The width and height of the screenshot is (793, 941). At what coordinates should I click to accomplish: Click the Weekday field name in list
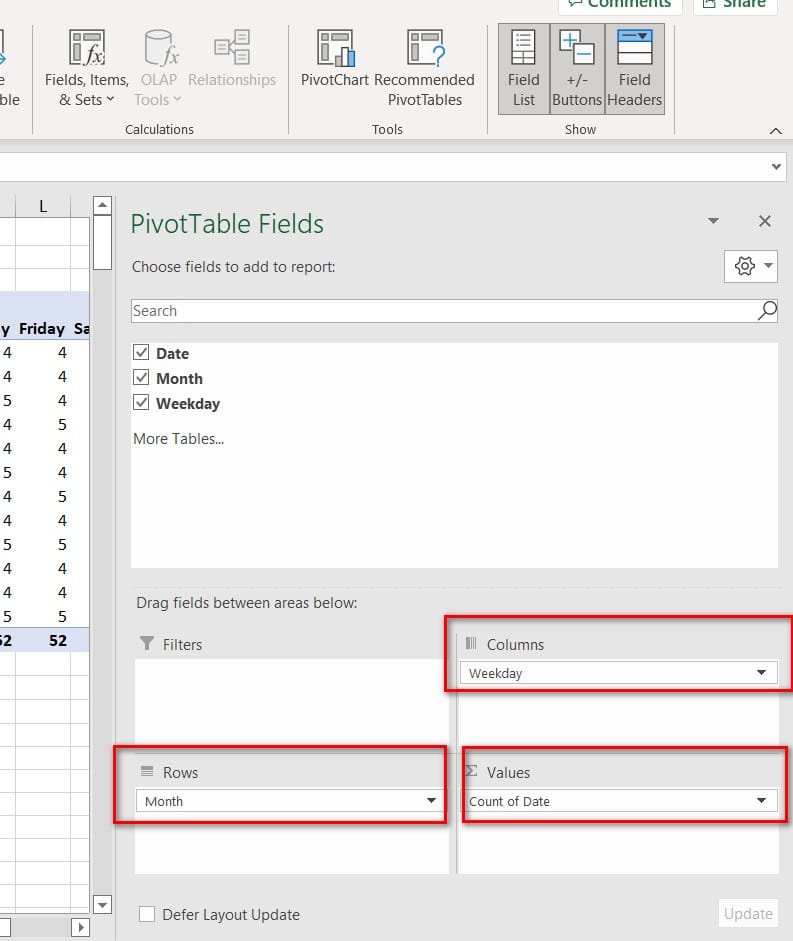pos(188,403)
